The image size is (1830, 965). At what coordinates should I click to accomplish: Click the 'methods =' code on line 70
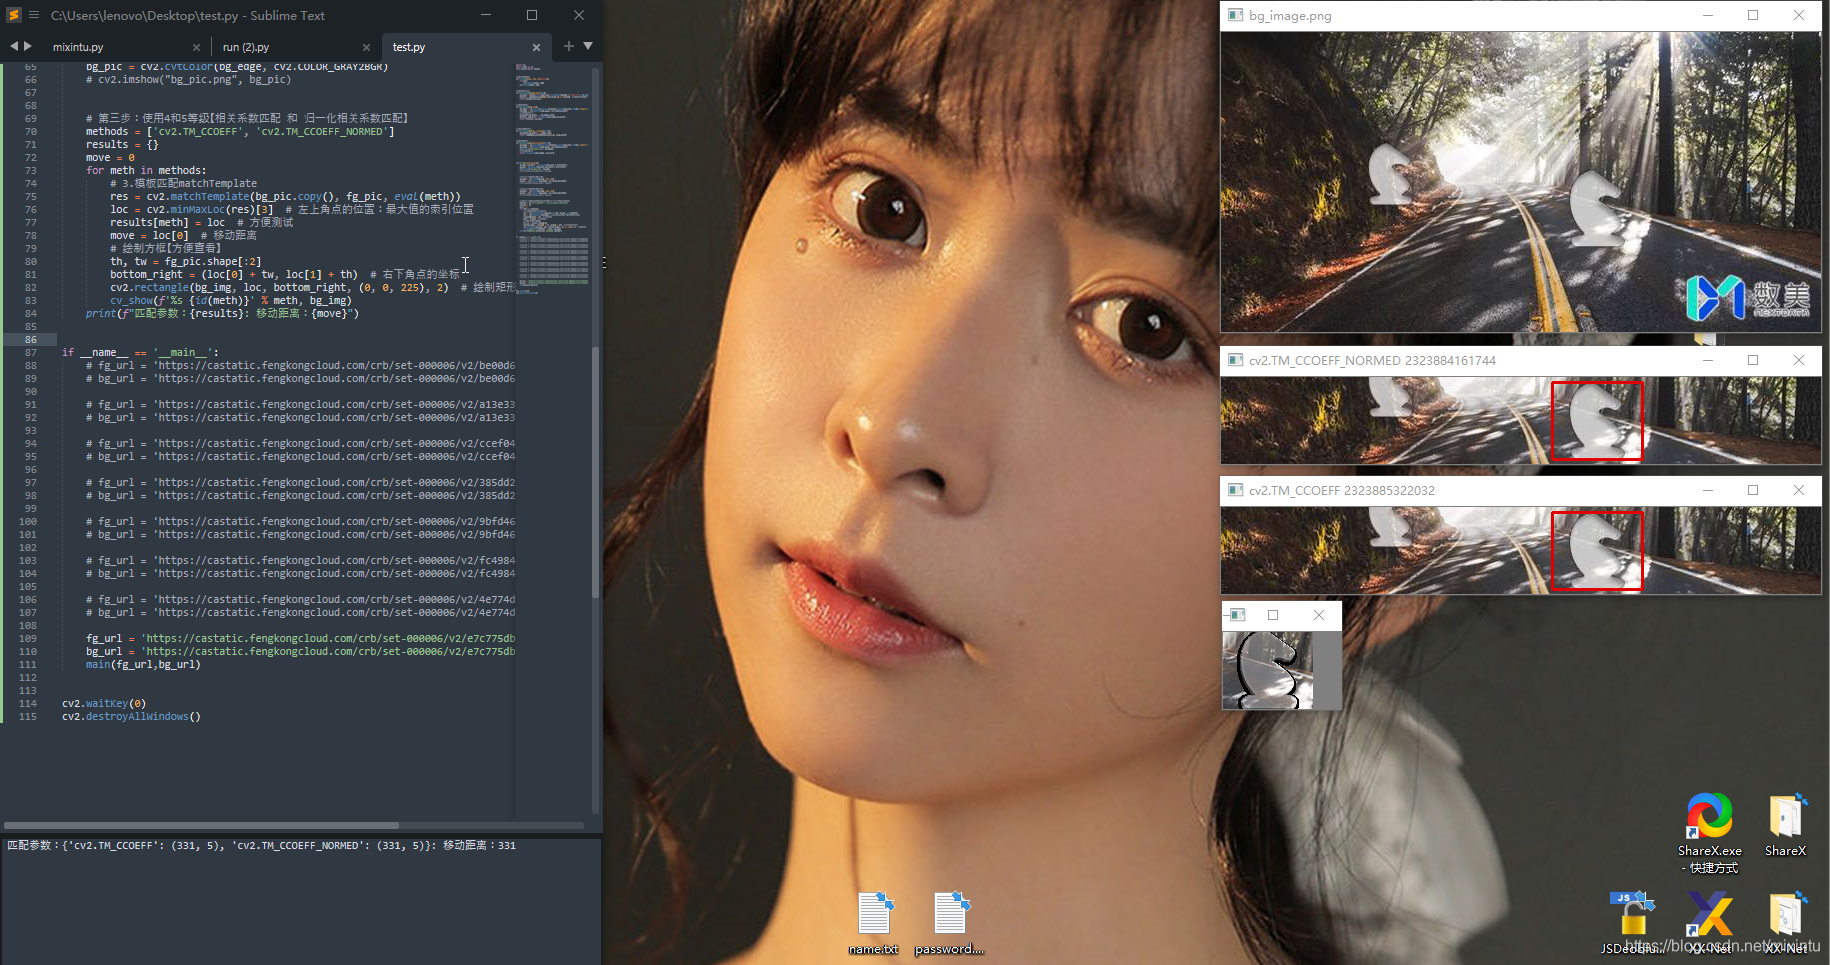(x=240, y=131)
